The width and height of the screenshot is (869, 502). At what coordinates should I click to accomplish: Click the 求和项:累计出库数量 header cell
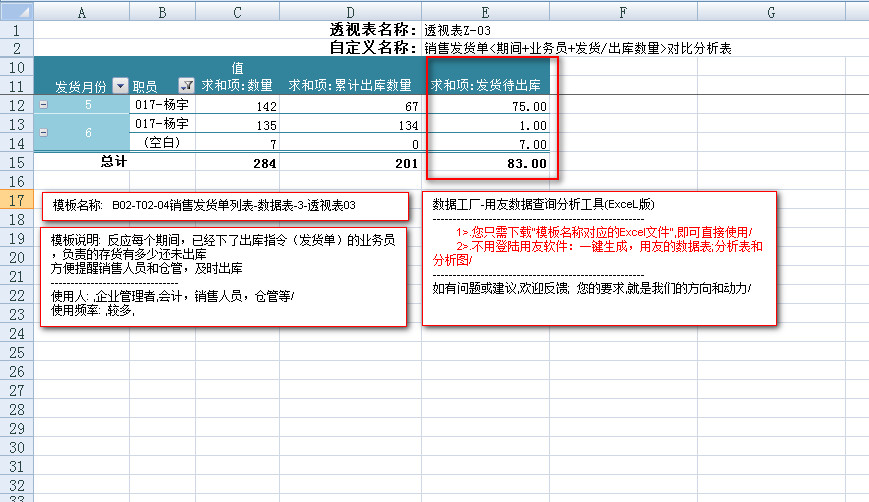tap(350, 86)
